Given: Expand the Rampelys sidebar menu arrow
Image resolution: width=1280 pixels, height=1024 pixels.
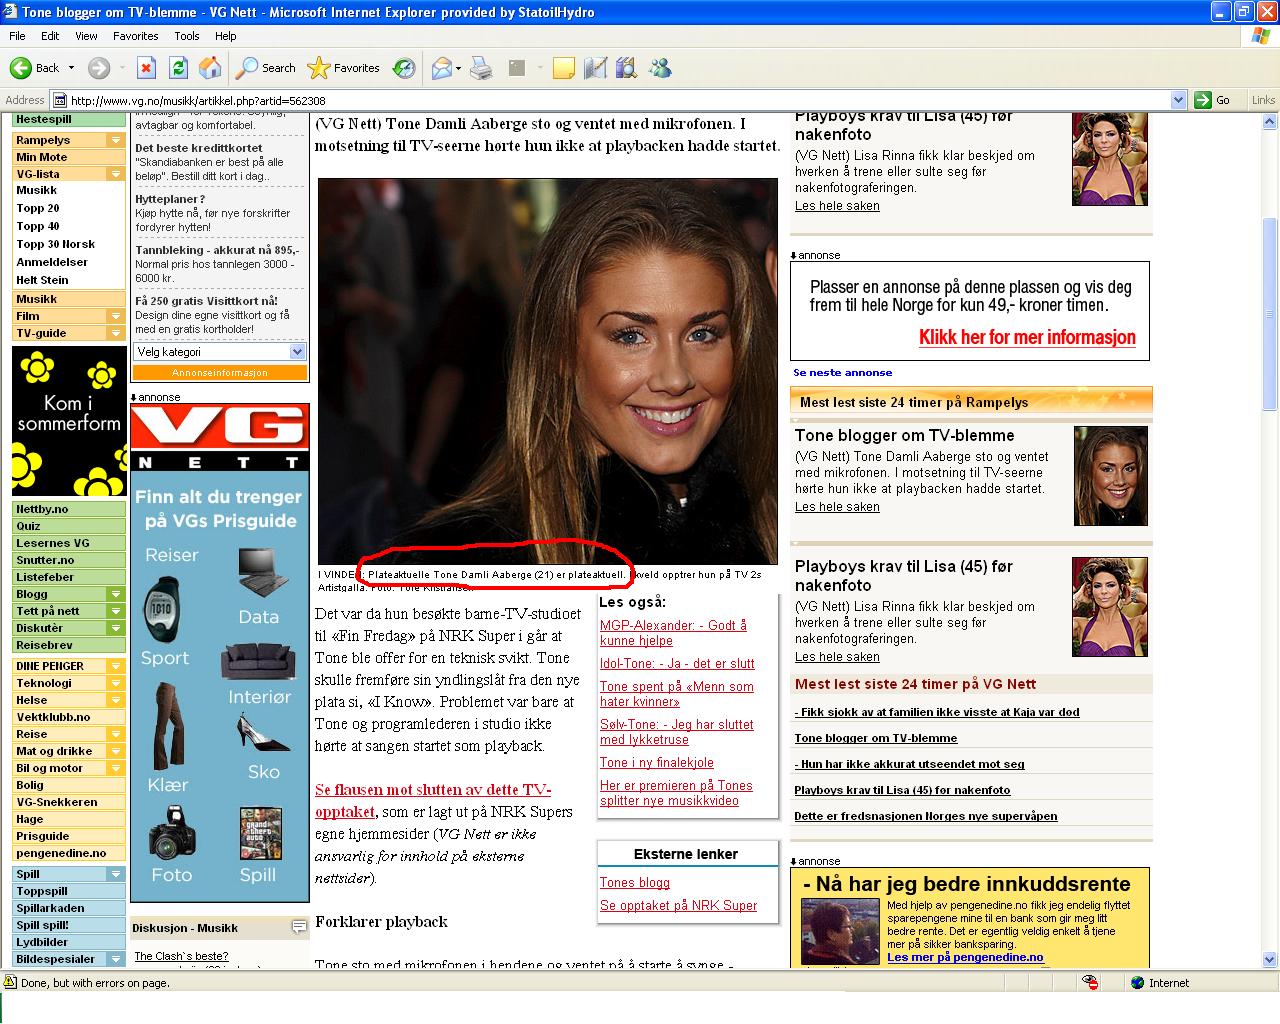Looking at the screenshot, I should (x=116, y=140).
